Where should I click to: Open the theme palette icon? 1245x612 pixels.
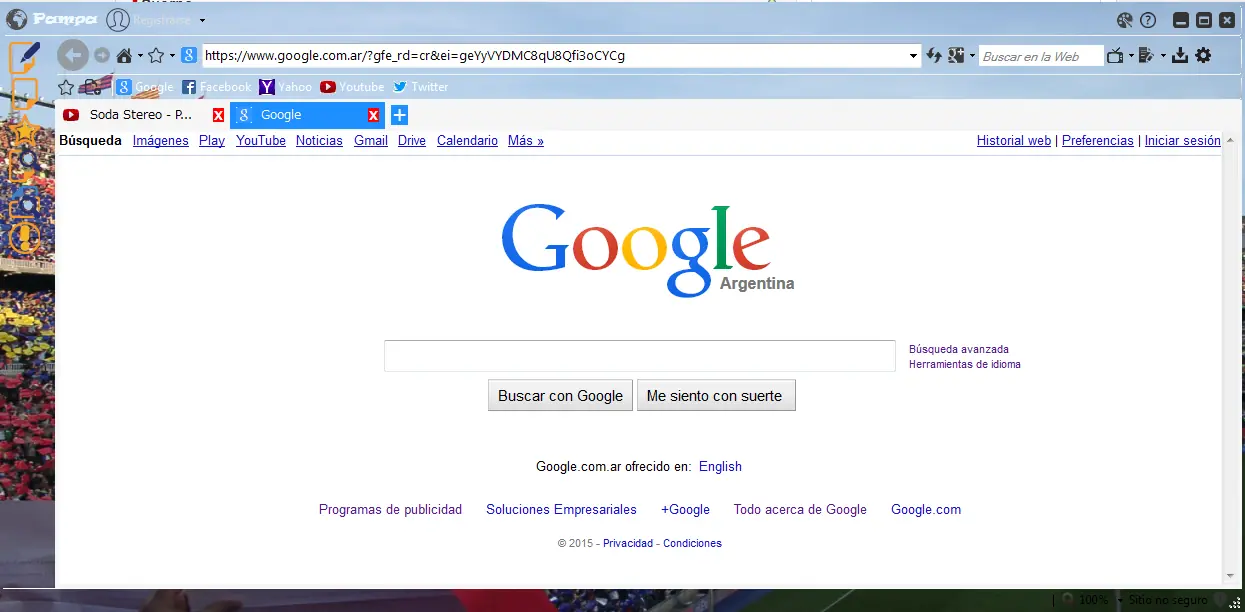coord(1125,20)
